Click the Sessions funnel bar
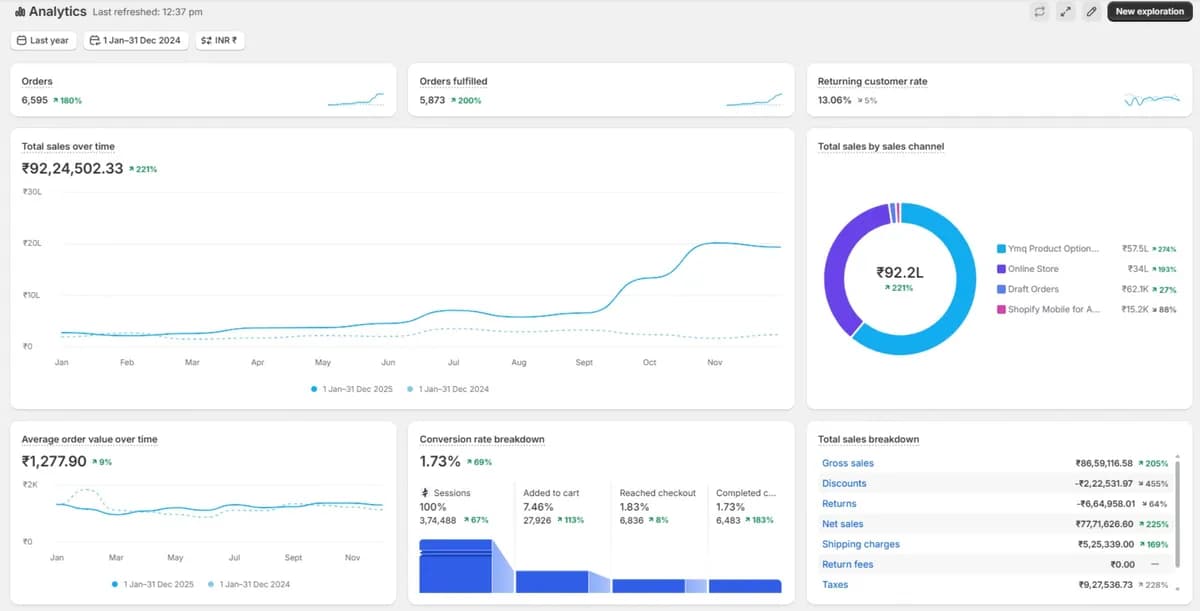Image resolution: width=1200 pixels, height=611 pixels. 456,566
